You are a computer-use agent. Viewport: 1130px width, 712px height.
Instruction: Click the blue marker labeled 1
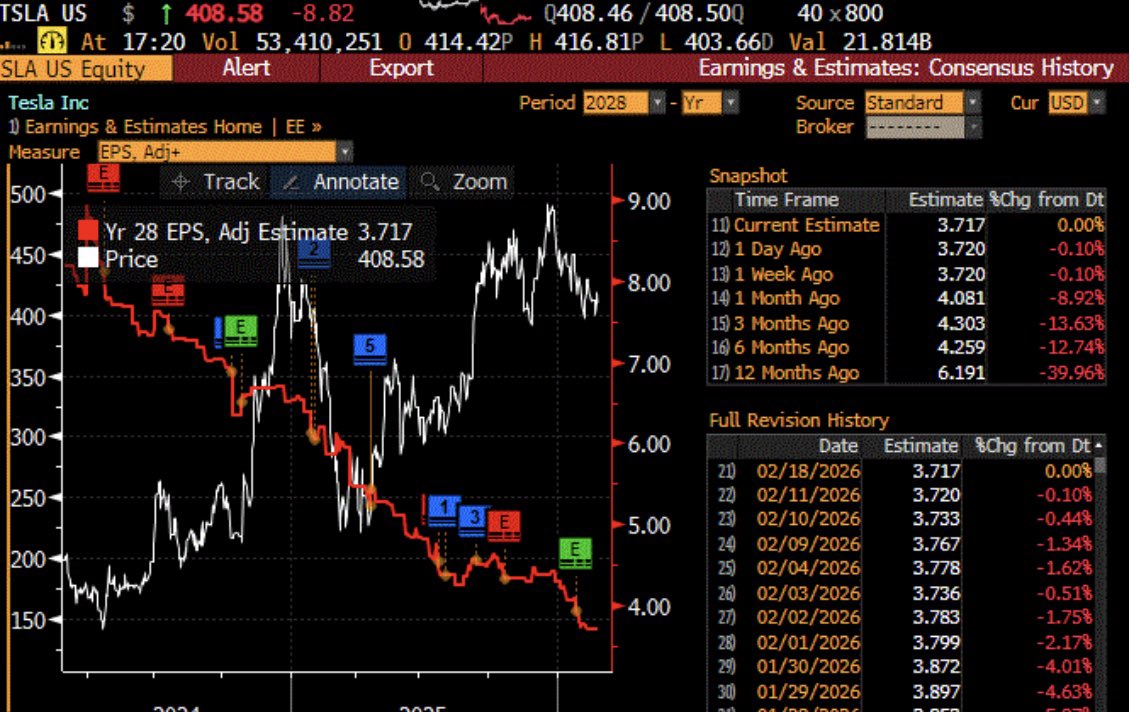point(445,510)
